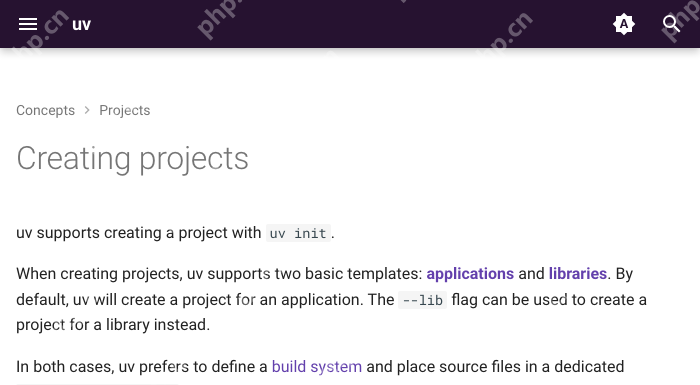Image resolution: width=700 pixels, height=385 pixels.
Task: Click the --lib flag code snippet
Action: point(422,300)
